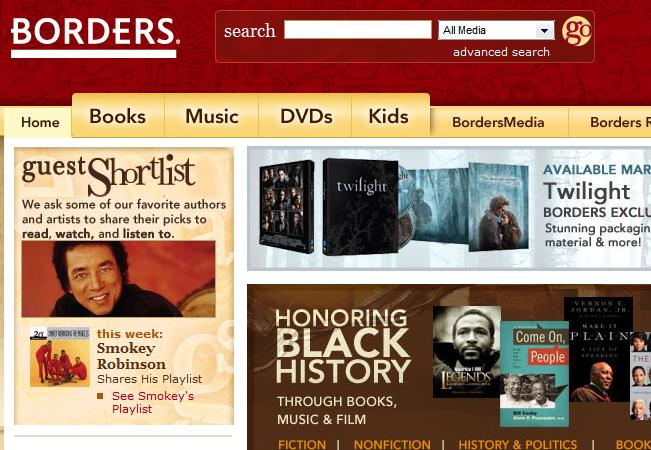
Task: Click inside the search text field
Action: (x=358, y=30)
